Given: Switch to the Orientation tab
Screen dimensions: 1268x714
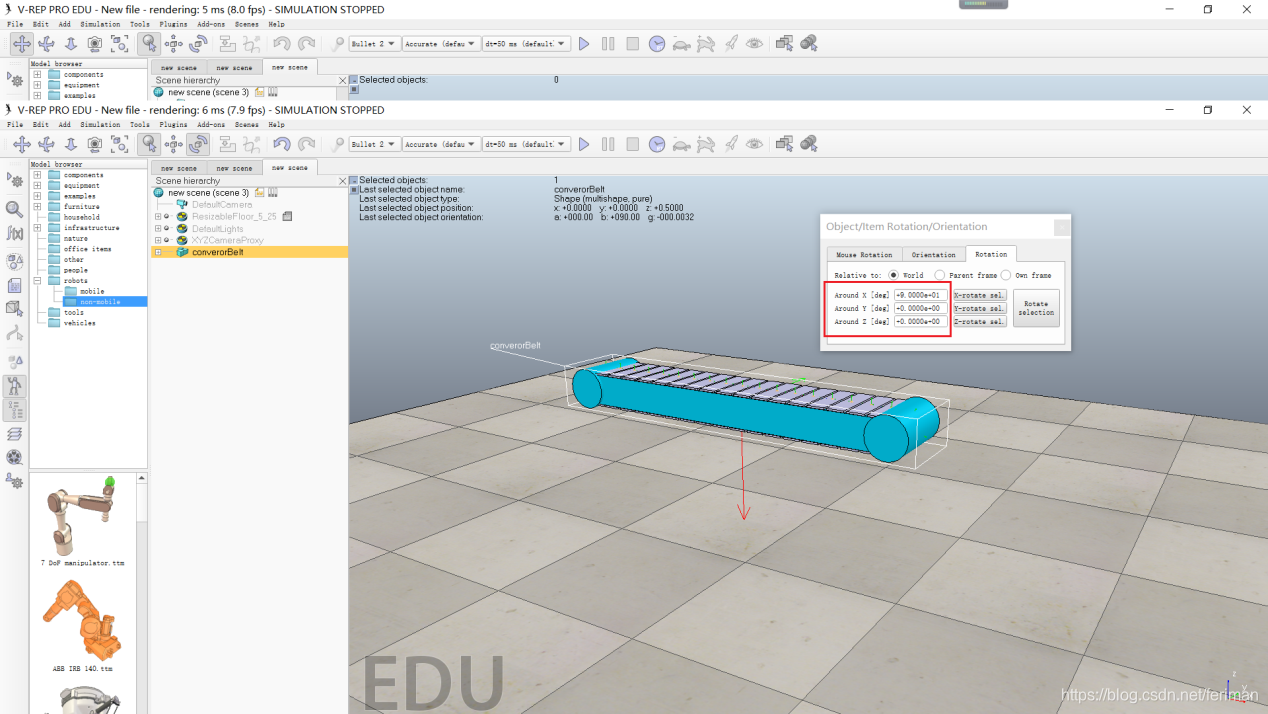Looking at the screenshot, I should (933, 254).
